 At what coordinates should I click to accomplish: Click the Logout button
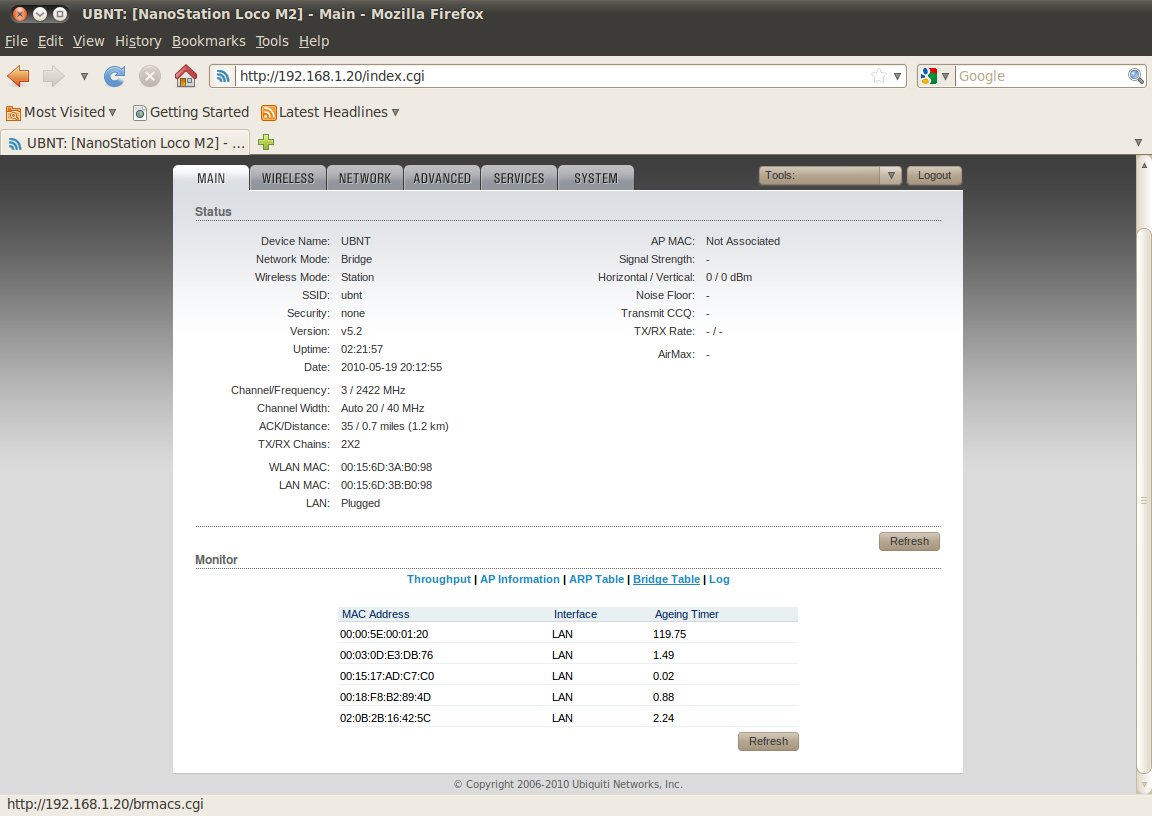pos(934,176)
